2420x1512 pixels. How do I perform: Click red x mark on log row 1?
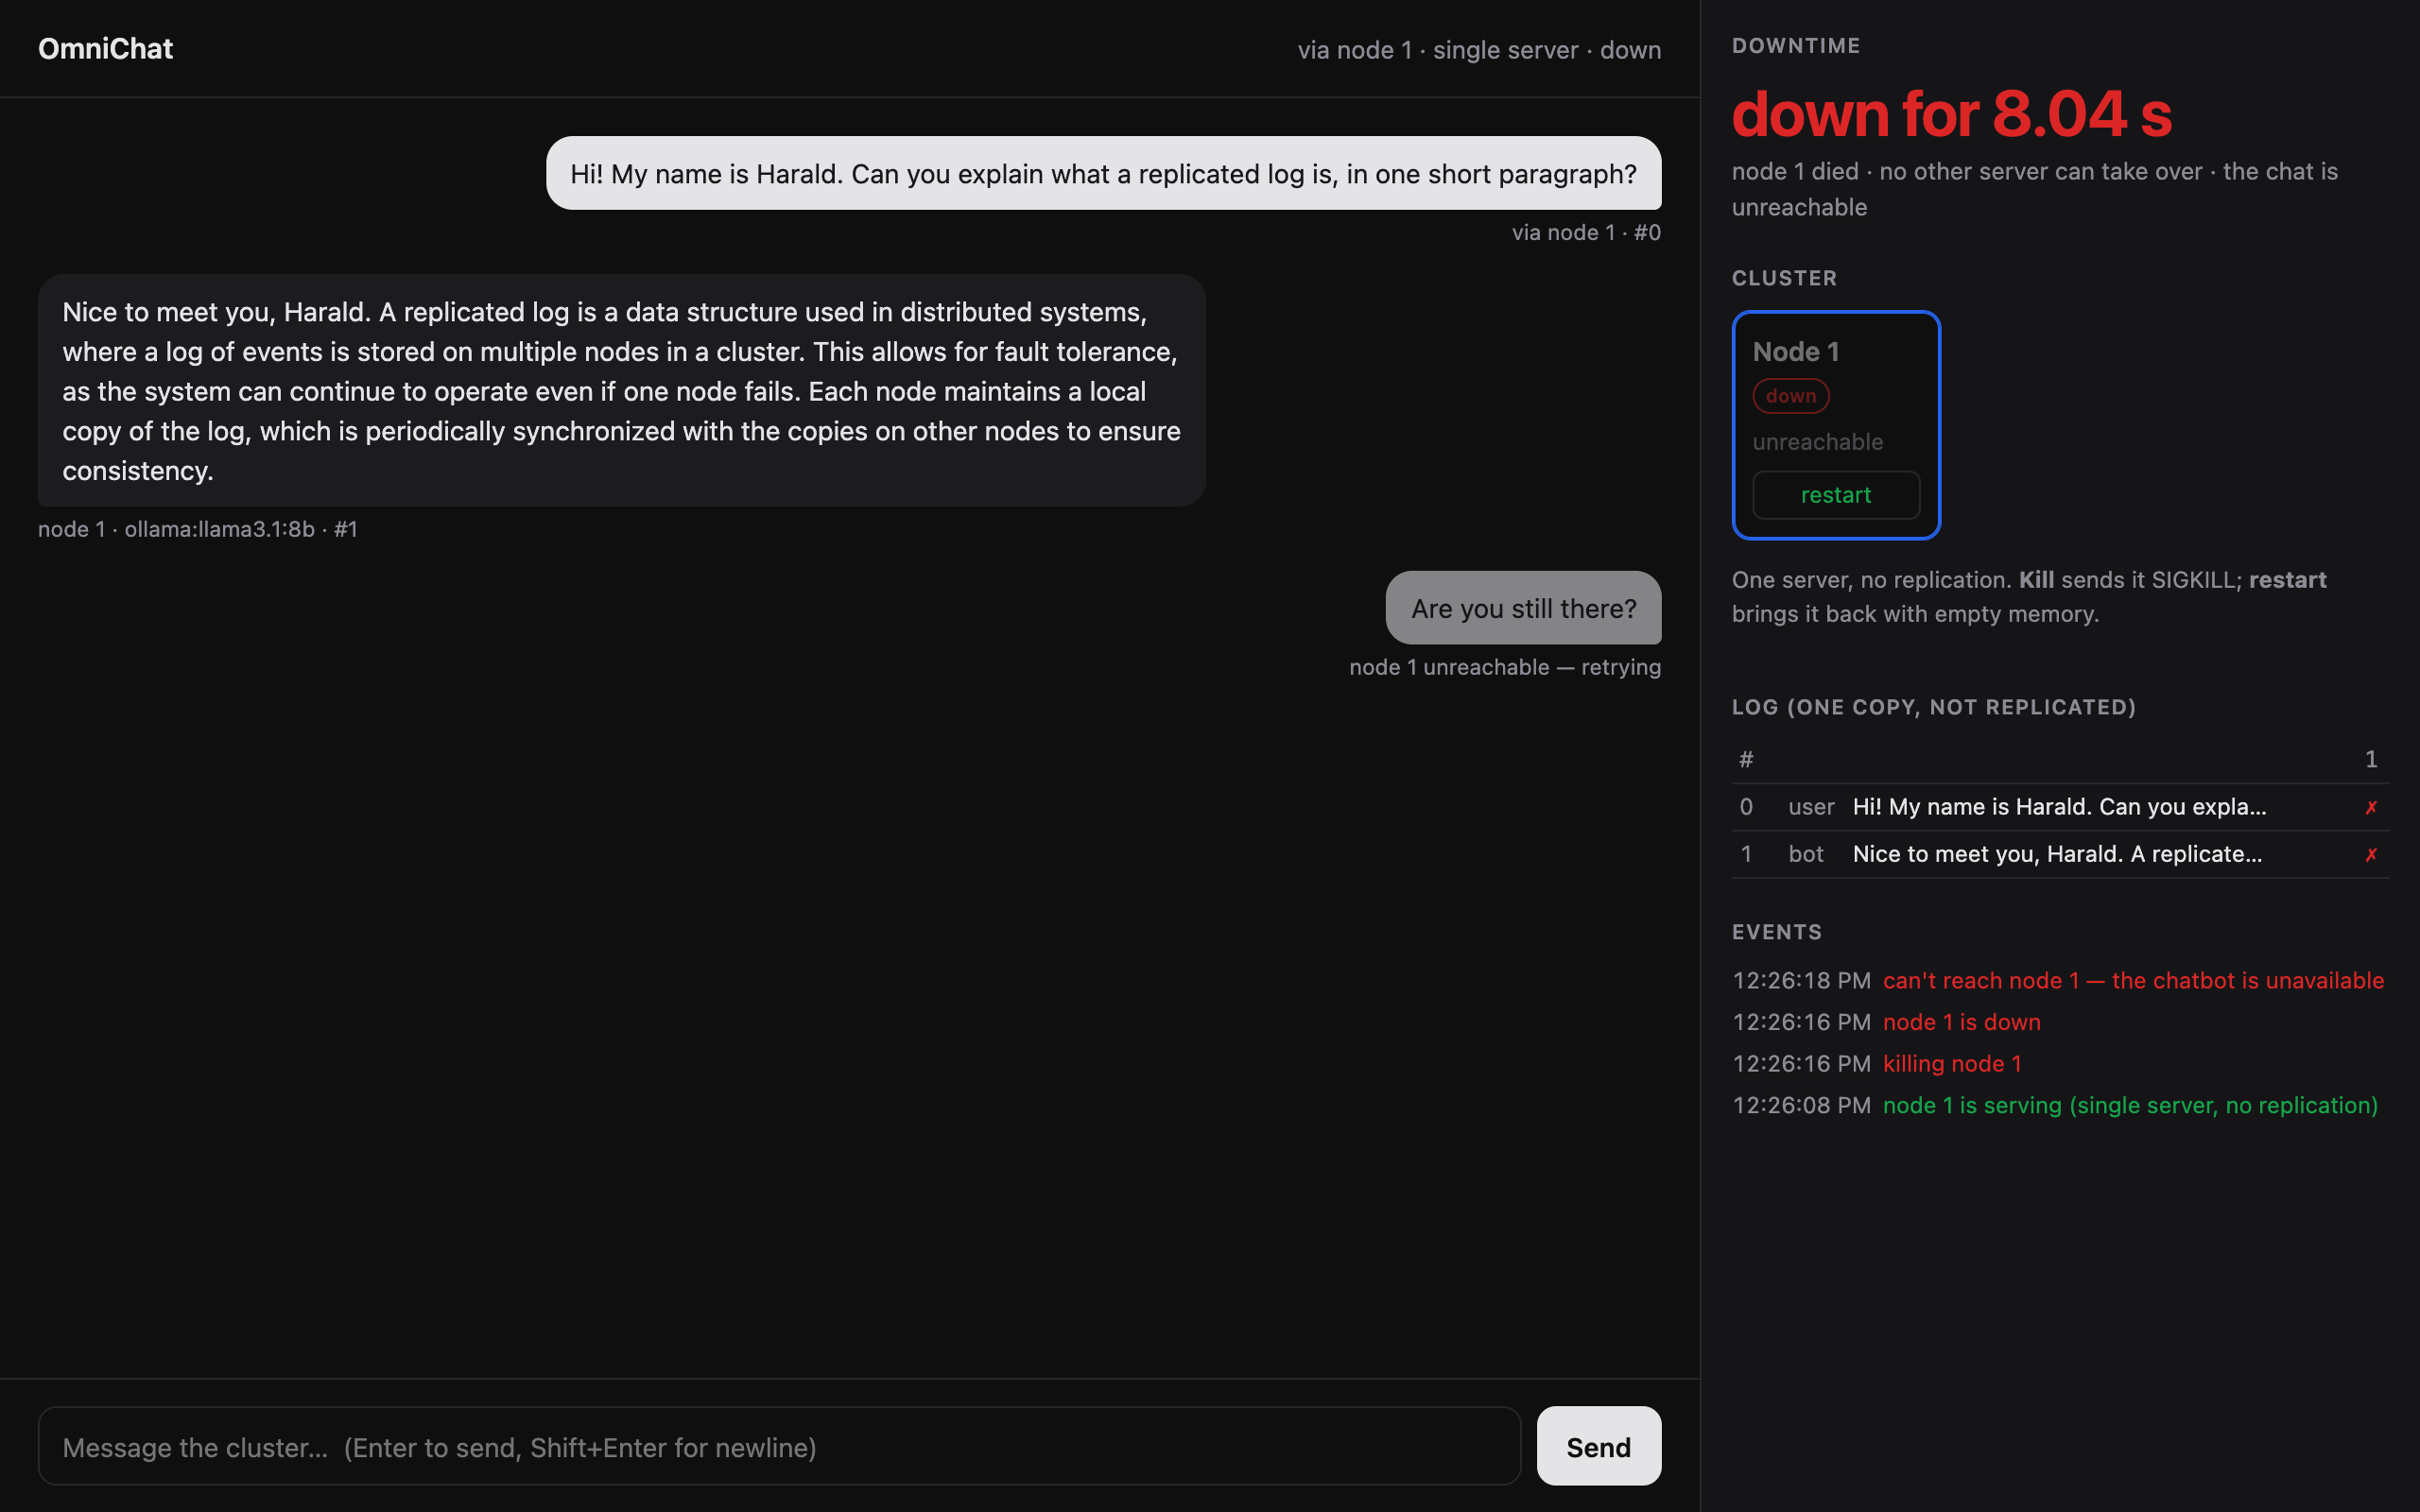[x=2371, y=854]
